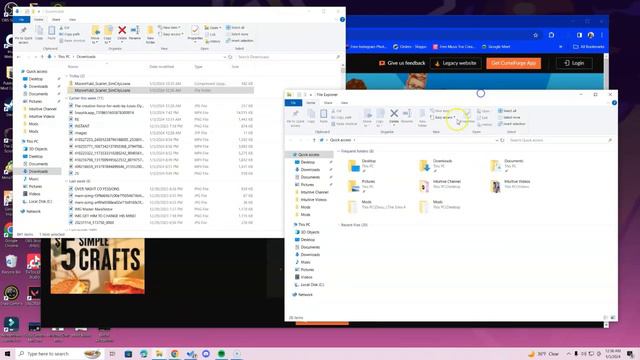
Task: Click the Legacy website button in Chrome
Action: pyautogui.click(x=456, y=63)
